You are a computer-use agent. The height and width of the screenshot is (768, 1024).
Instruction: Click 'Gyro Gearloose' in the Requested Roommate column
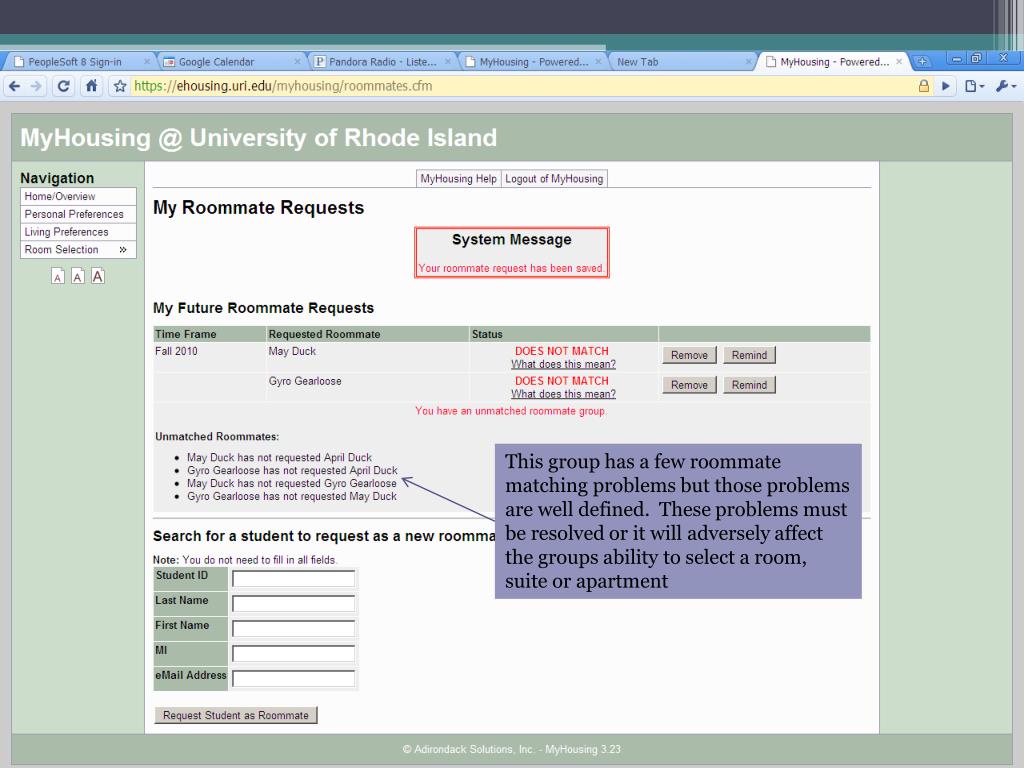click(x=305, y=381)
